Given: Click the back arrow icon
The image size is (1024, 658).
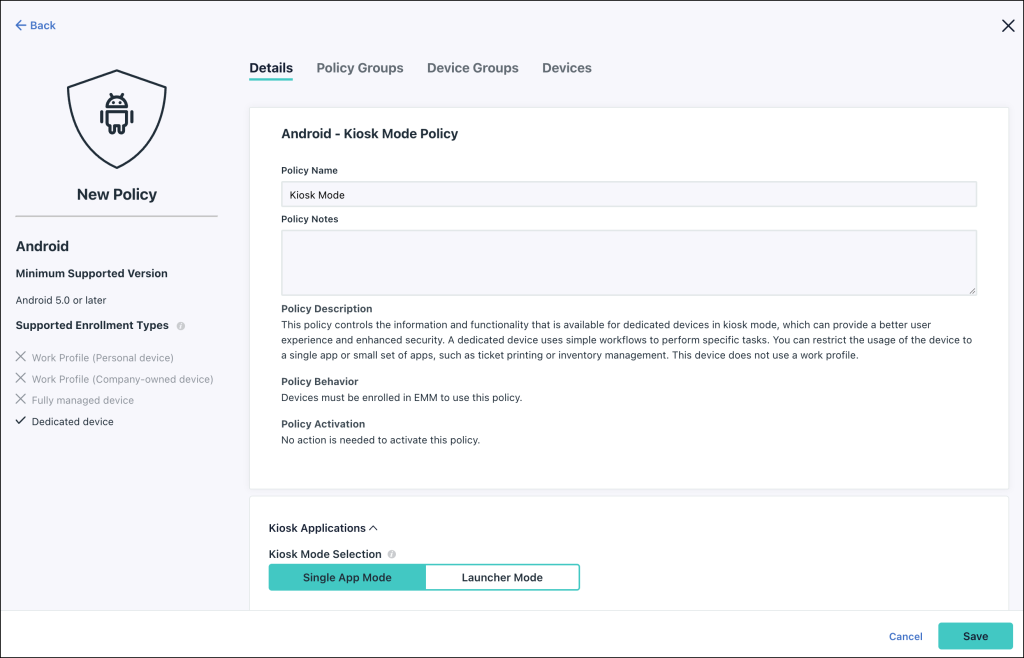Looking at the screenshot, I should pyautogui.click(x=21, y=25).
